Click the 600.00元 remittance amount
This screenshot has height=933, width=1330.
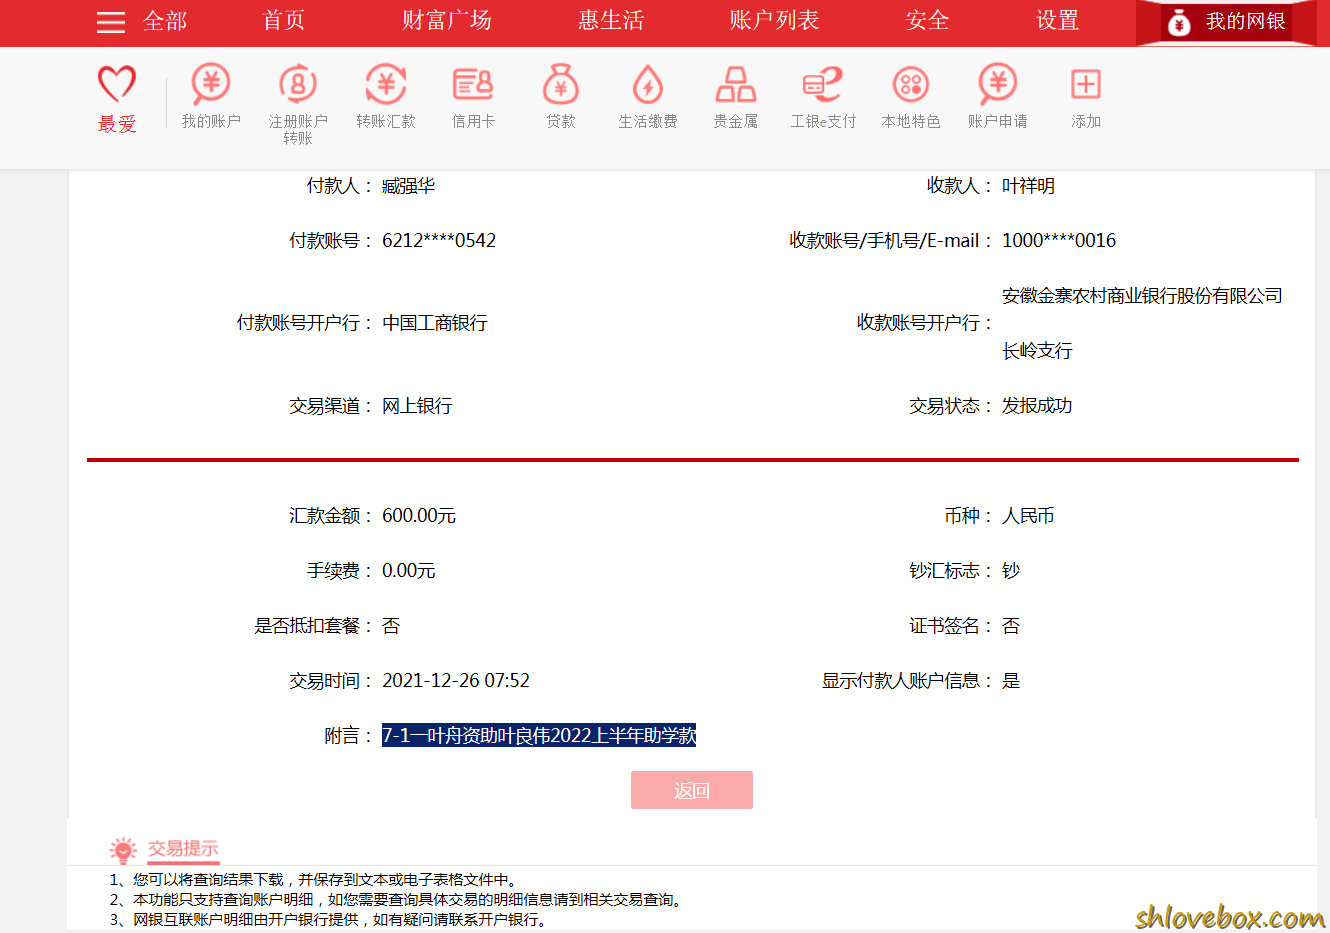tap(419, 516)
